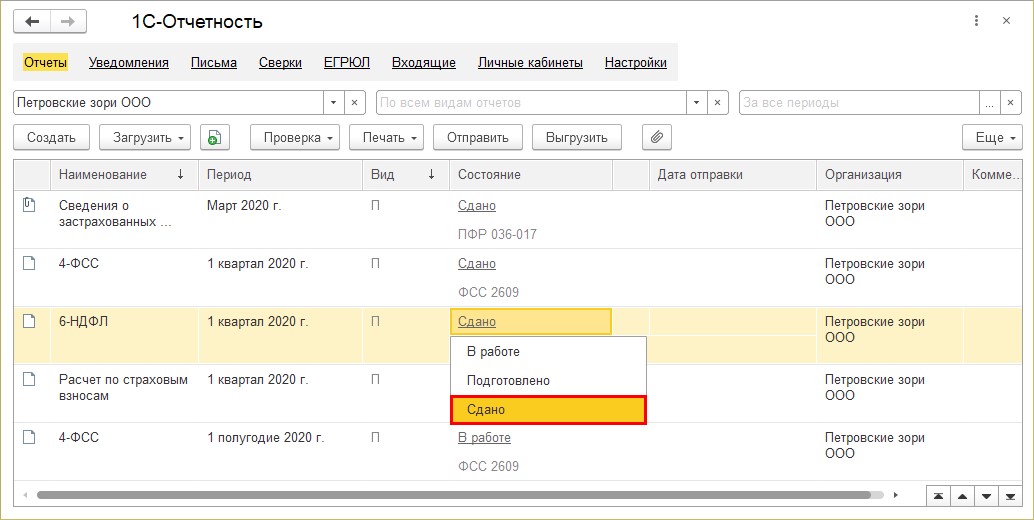
Task: Move down one row in the list
Action: 987,496
